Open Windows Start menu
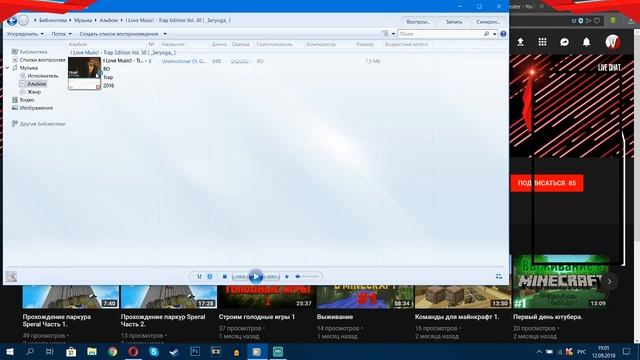Screen dimensions: 640x360 (x=9, y=352)
